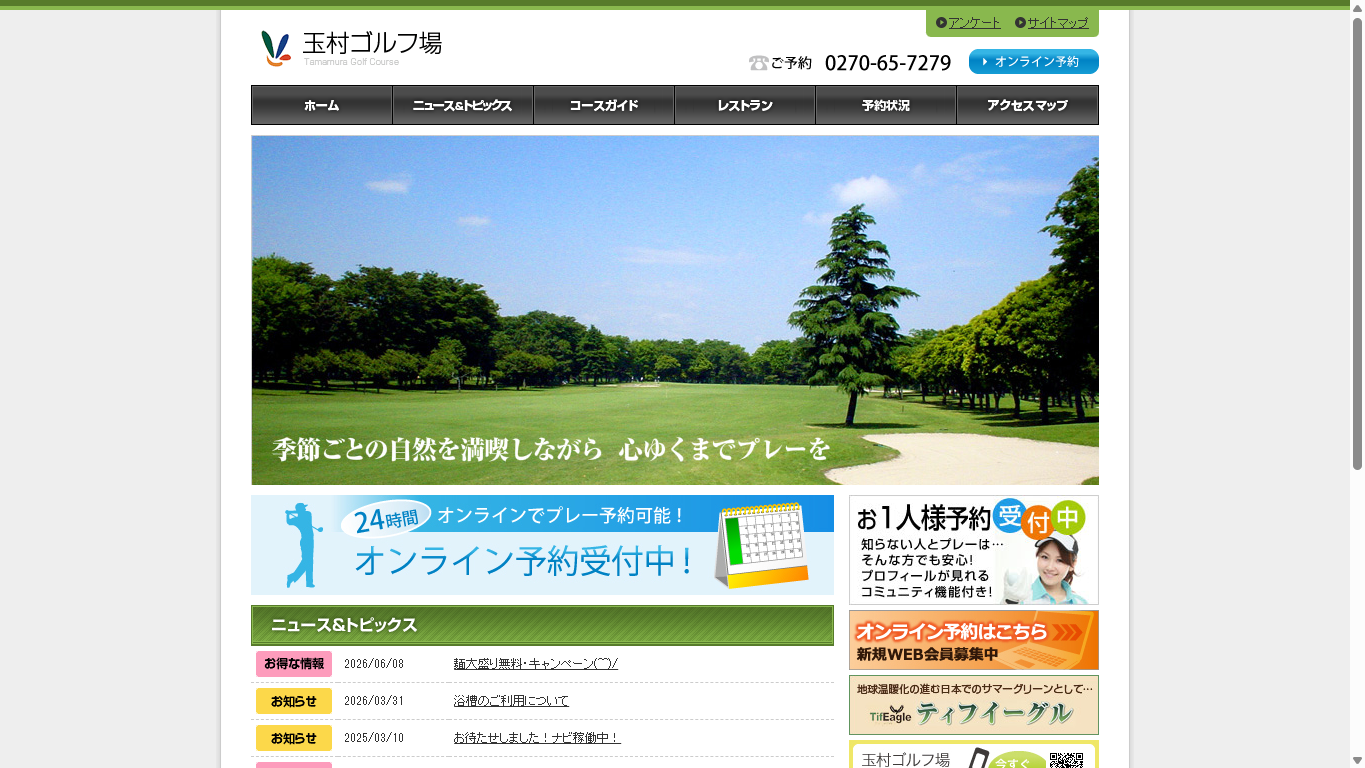This screenshot has height=768, width=1365.
Task: Click the QR code in the mobile banner
Action: pyautogui.click(x=1066, y=760)
